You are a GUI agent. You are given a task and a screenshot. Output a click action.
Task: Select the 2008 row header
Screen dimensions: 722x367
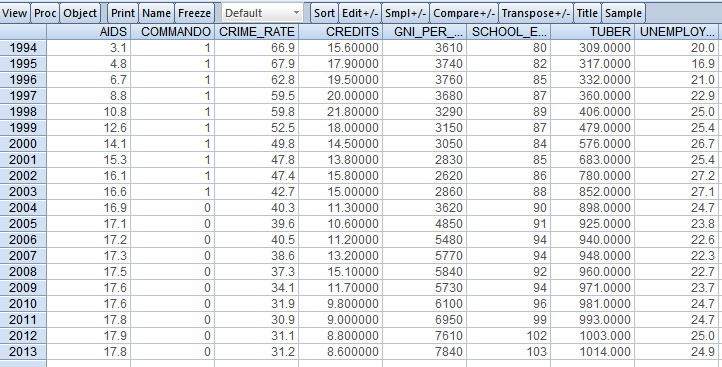pyautogui.click(x=23, y=272)
